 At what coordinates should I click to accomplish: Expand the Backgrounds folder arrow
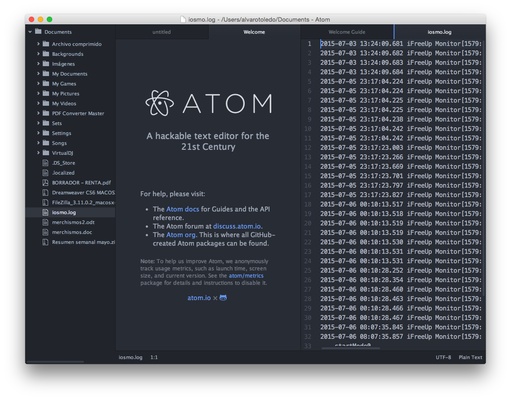click(38, 54)
